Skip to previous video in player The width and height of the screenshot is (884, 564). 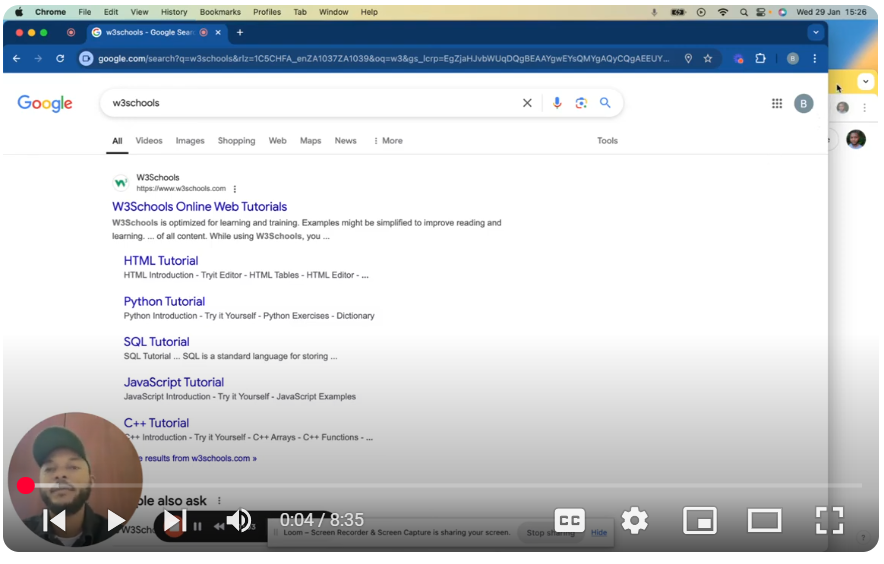point(55,521)
